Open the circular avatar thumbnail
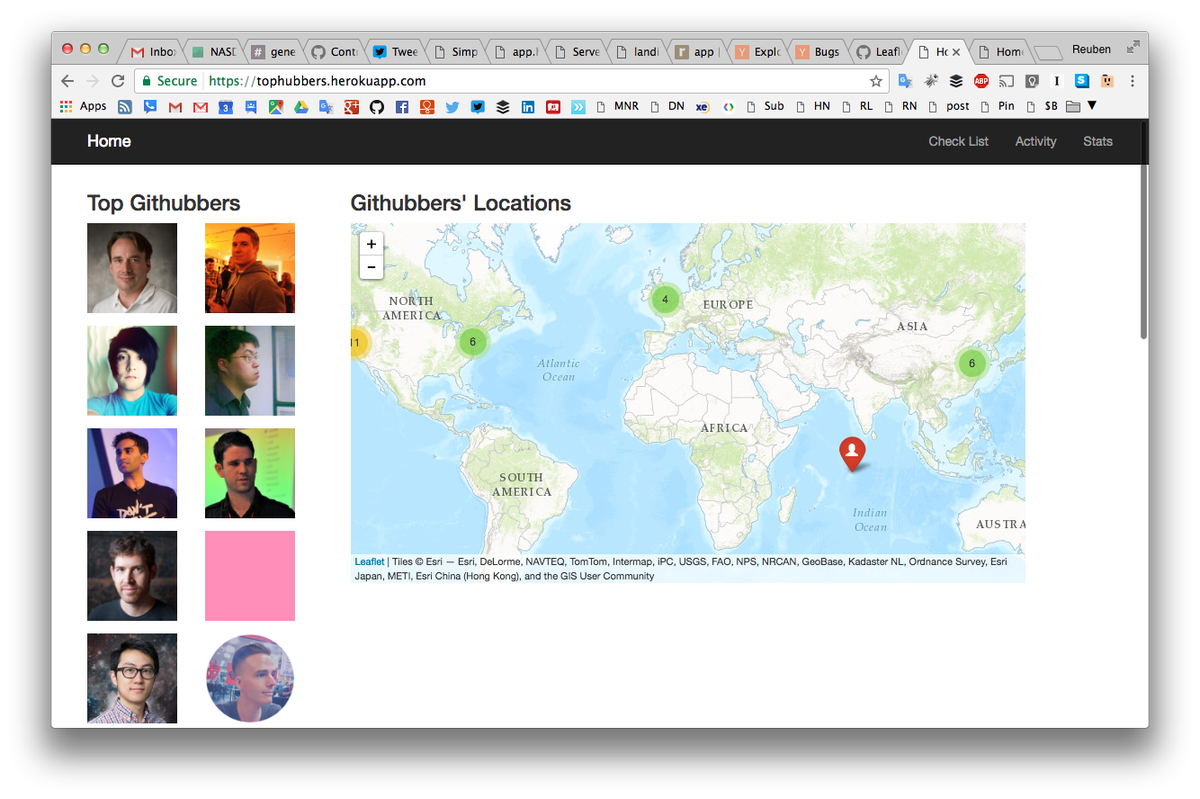The width and height of the screenshot is (1200, 799). click(x=250, y=678)
